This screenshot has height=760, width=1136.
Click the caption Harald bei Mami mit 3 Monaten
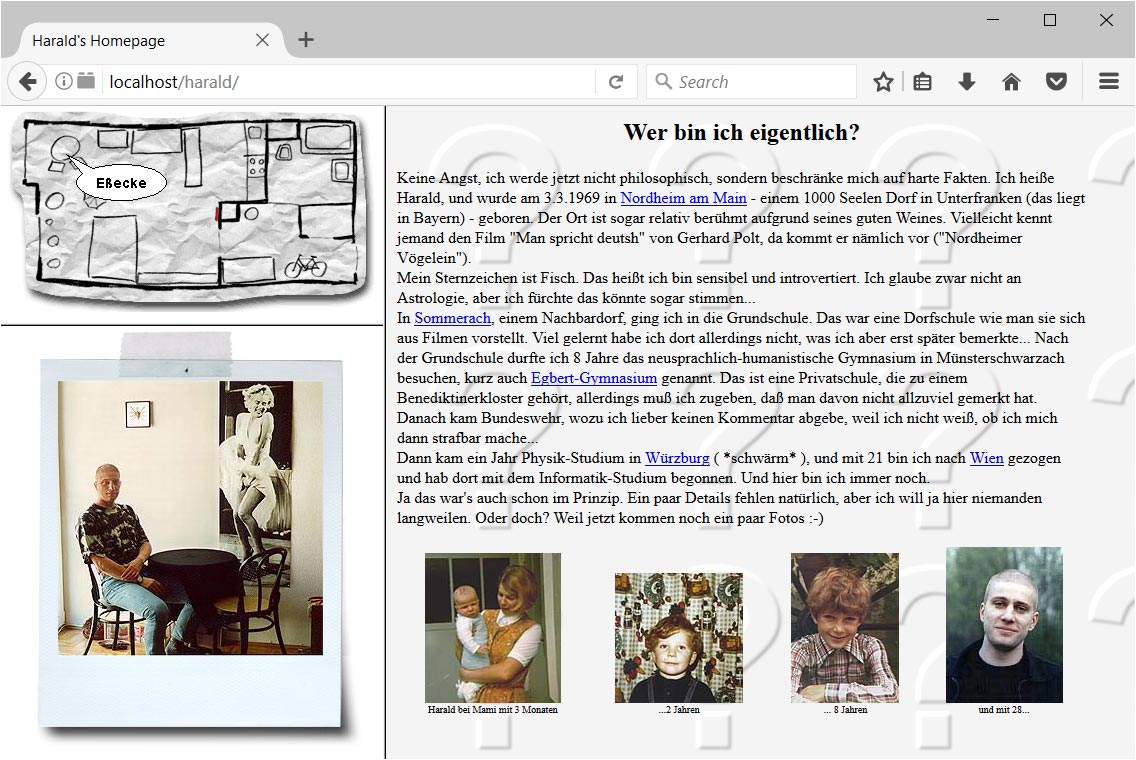(x=493, y=710)
